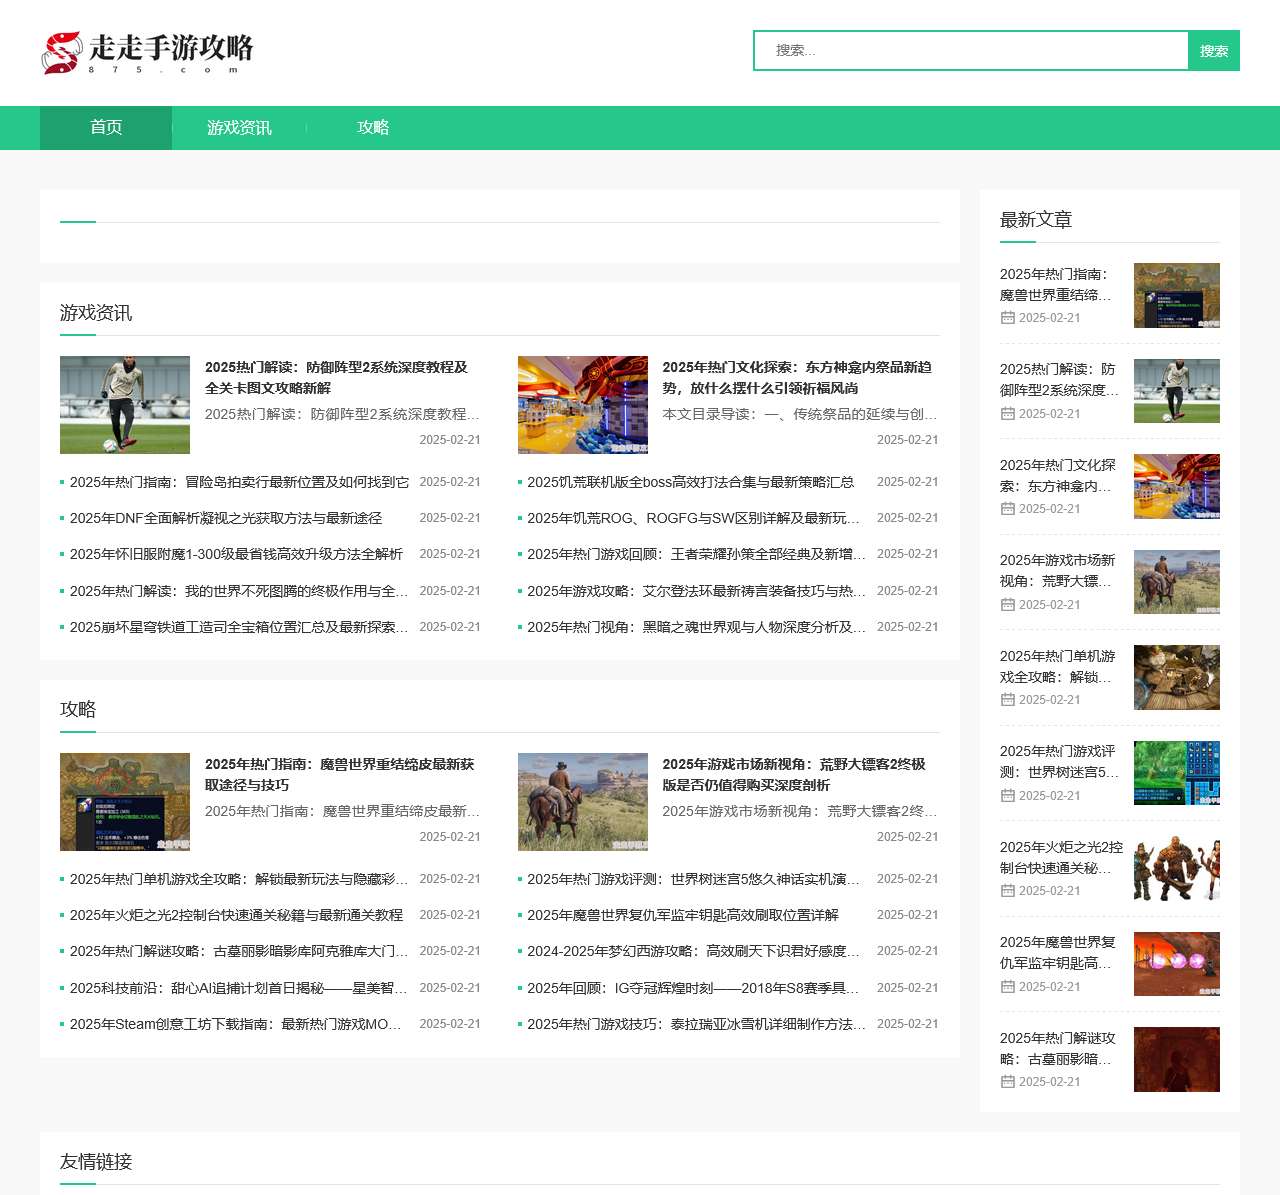Open 黑暗之魂世界观与人物 link
1280x1195 pixels.
[697, 627]
